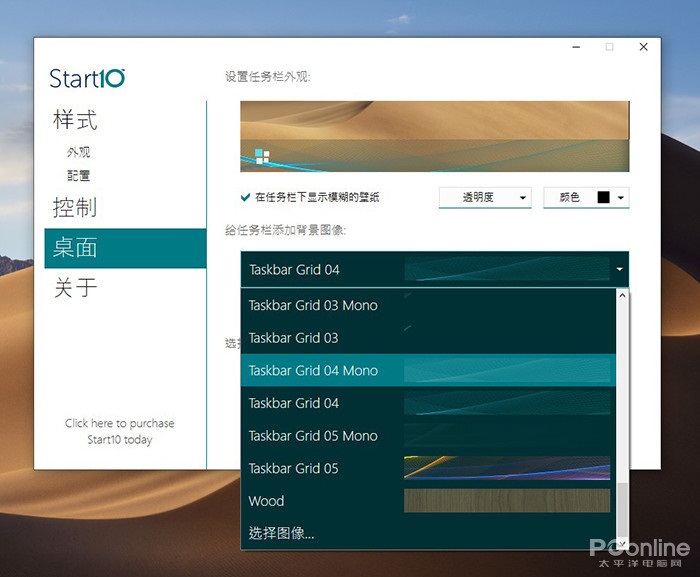
Task: Select the 桌面 section
Action: [x=75, y=248]
